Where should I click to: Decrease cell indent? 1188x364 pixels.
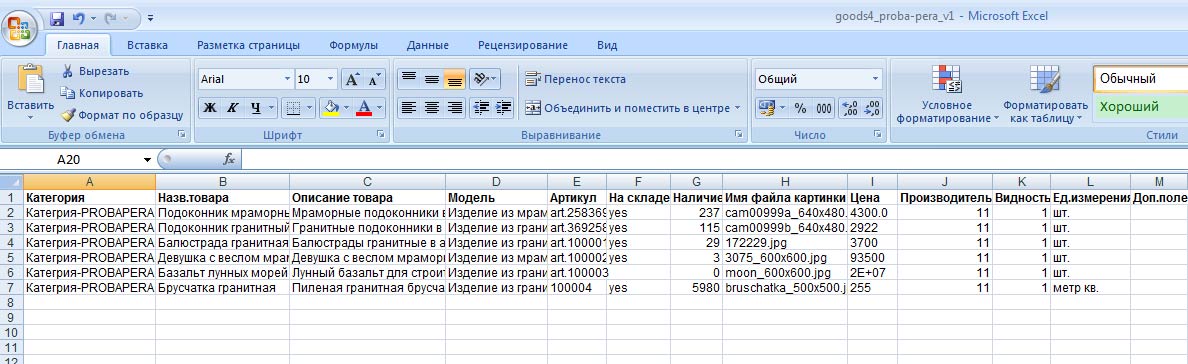[480, 108]
